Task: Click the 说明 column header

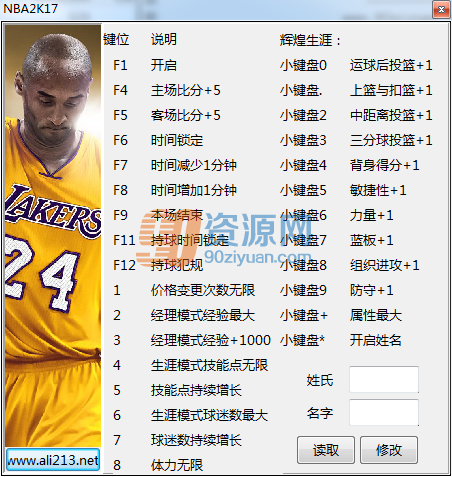Action: [164, 39]
